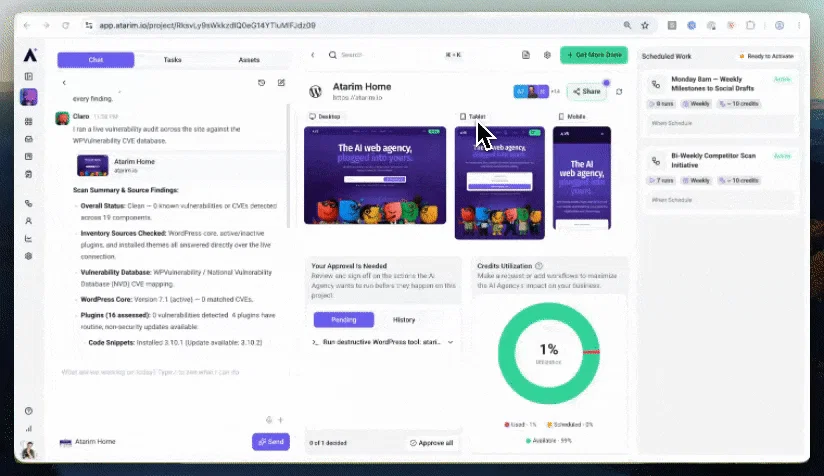Screen dimensions: 824x476
Task: Click the 'Available - 99%' legend entry
Action: point(549,441)
